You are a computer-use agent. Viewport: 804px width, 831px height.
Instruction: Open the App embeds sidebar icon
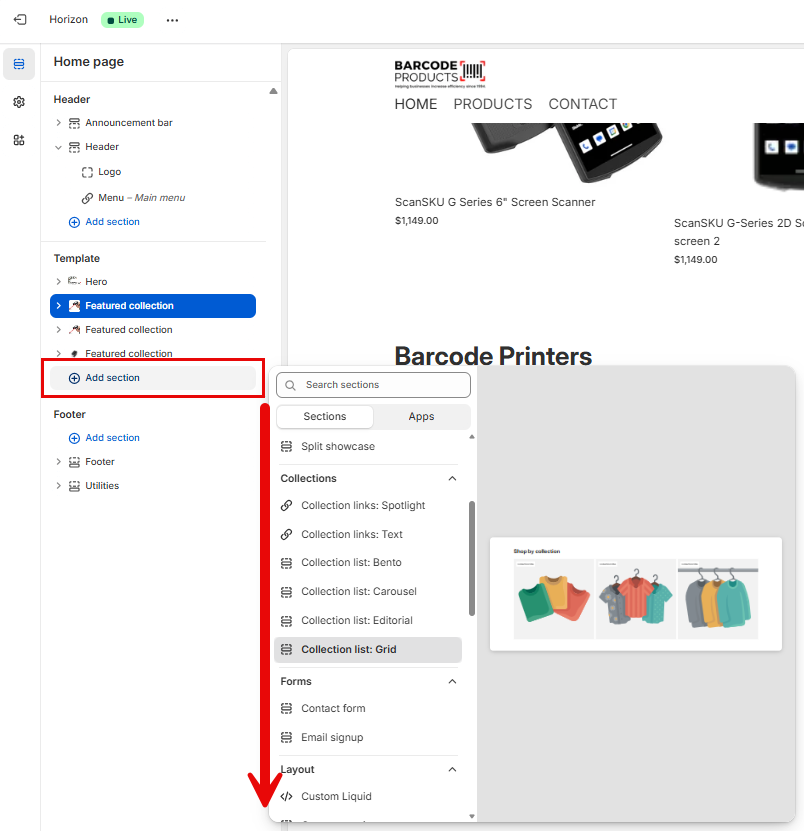coord(19,140)
